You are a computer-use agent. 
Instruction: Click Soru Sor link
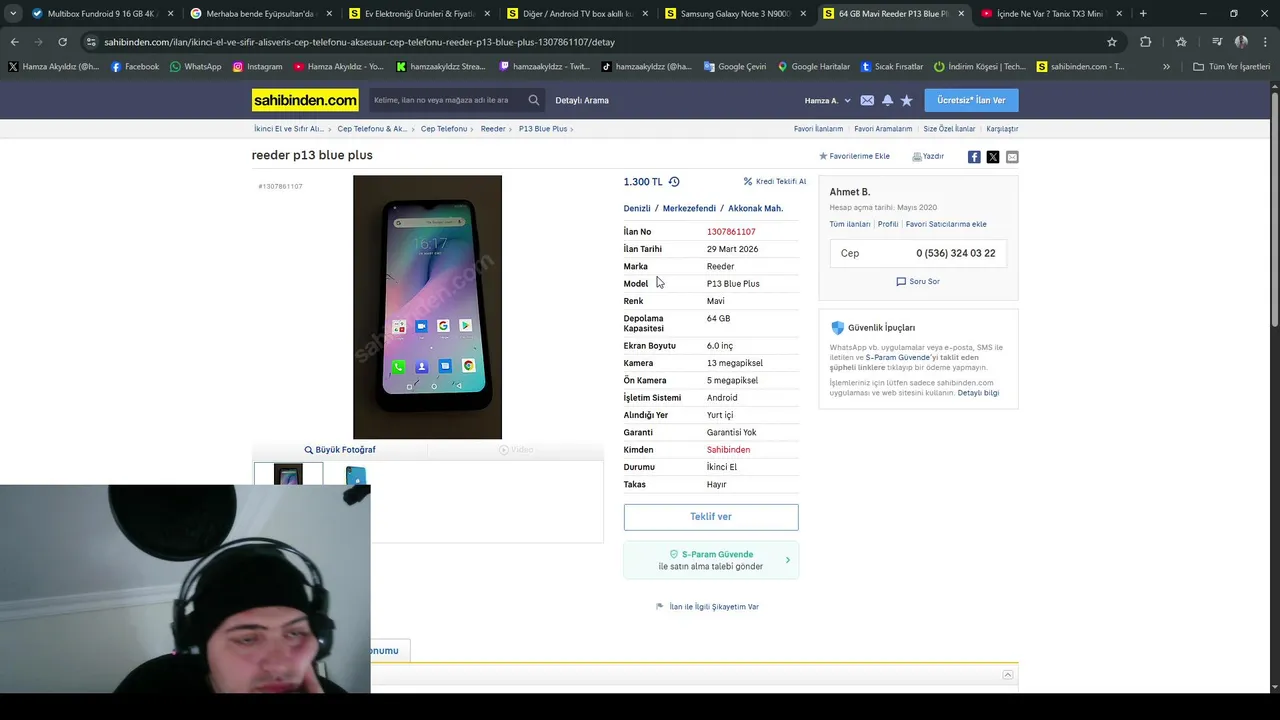tap(918, 282)
